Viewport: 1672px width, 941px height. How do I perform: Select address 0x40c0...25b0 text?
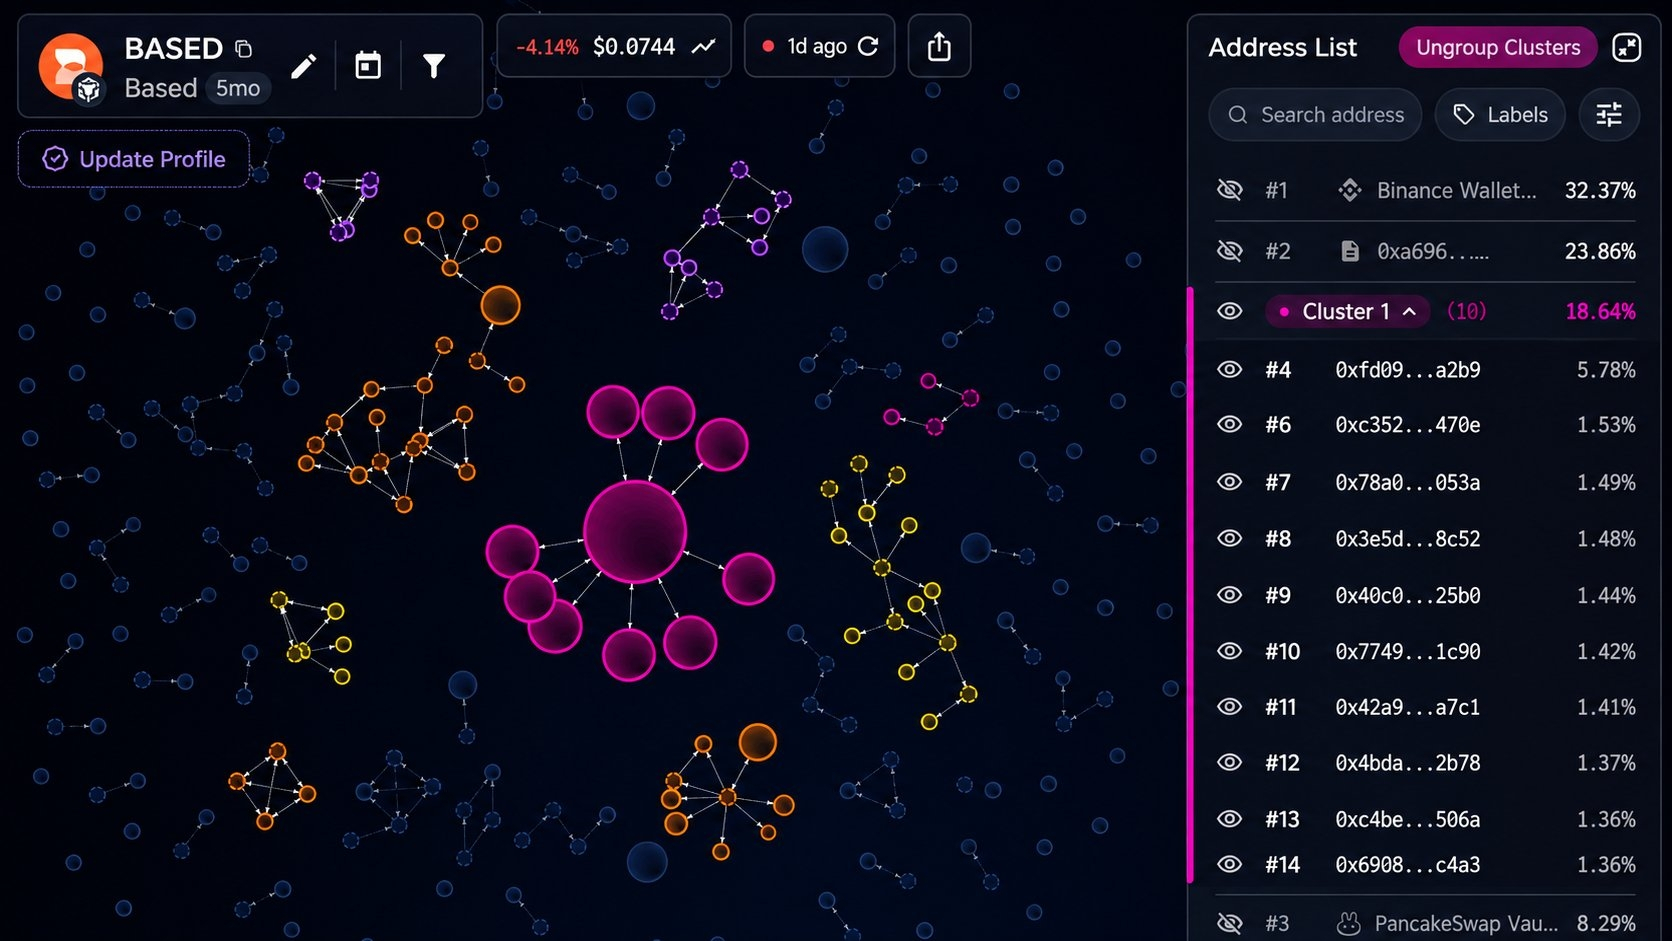1408,595
